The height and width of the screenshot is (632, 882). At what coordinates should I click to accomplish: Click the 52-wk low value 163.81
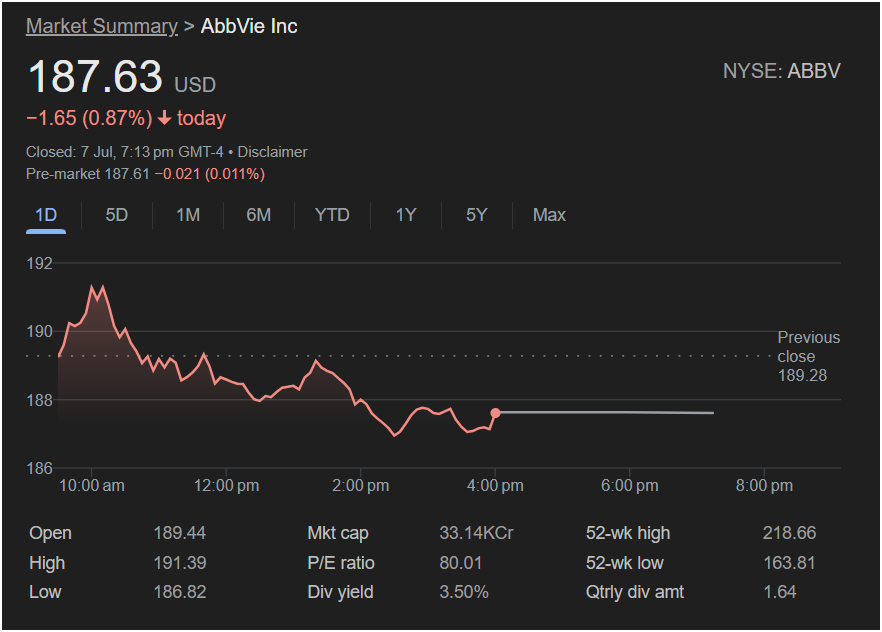[x=789, y=562]
